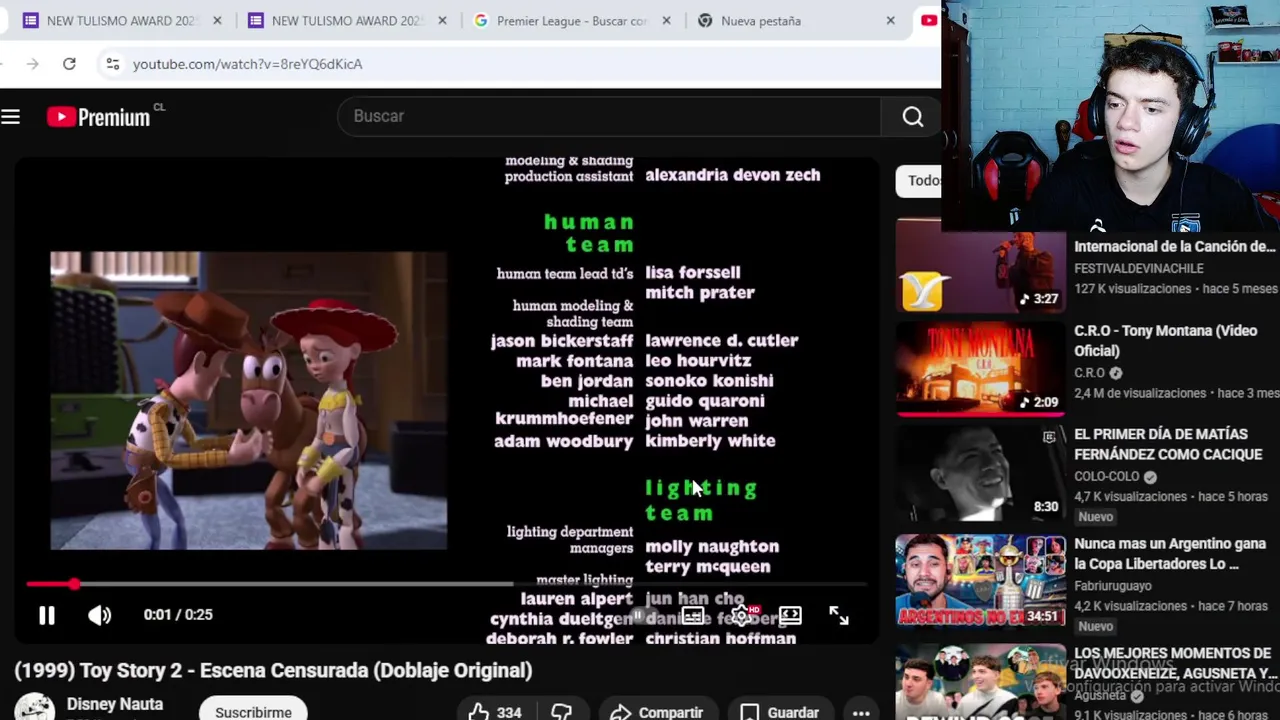Switch the player to theater mode
The width and height of the screenshot is (1280, 720).
(x=790, y=615)
